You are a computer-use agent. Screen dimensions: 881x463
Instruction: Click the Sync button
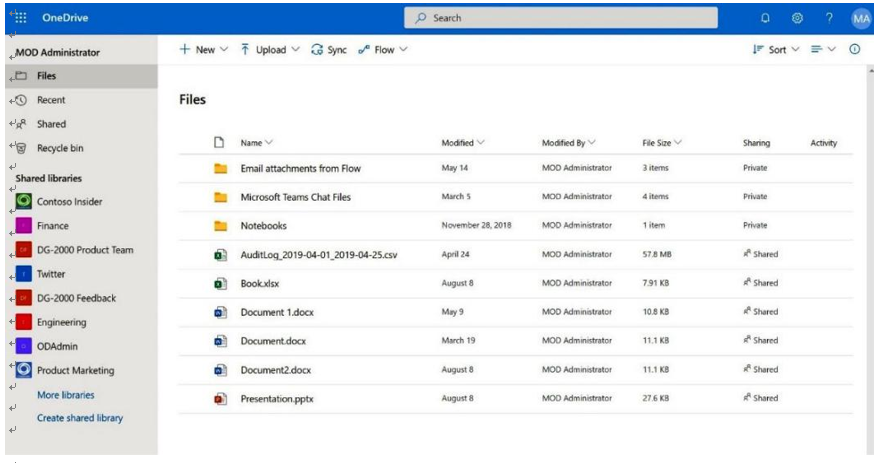[329, 49]
